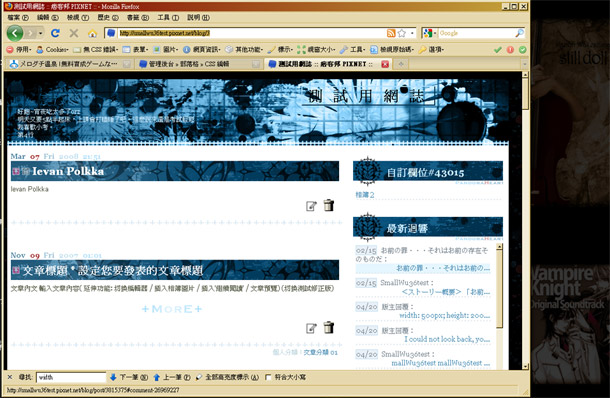The image size is (610, 398).
Task: Reload the page with the Refresh icon
Action: tap(55, 33)
